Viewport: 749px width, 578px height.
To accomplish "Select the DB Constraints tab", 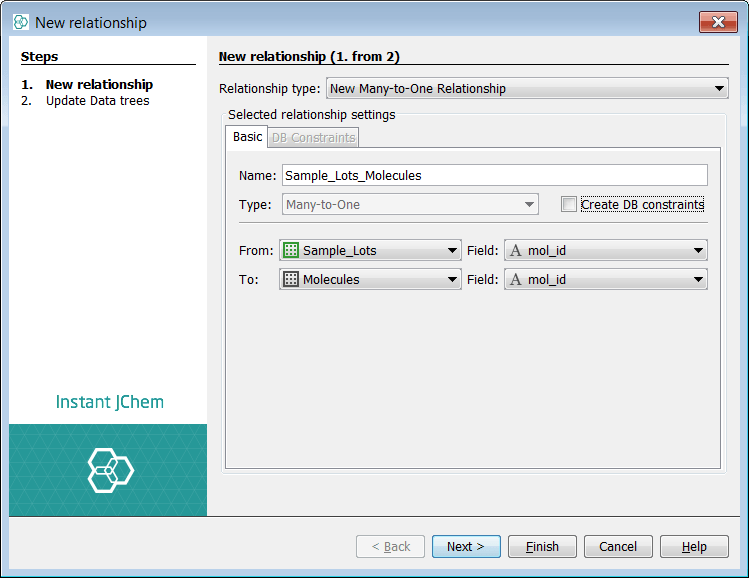I will [313, 138].
